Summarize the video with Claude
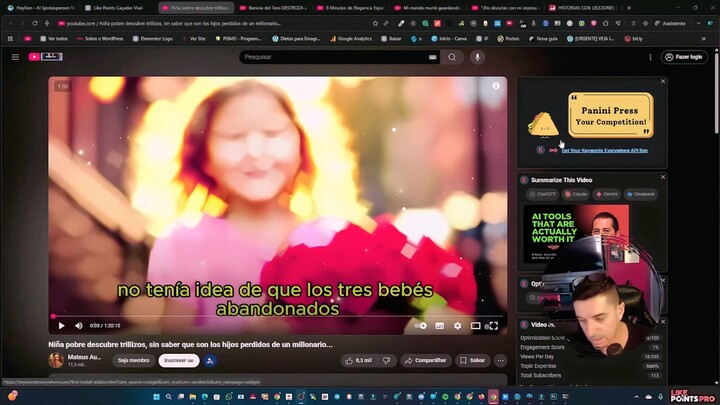This screenshot has height=405, width=720. coord(576,194)
